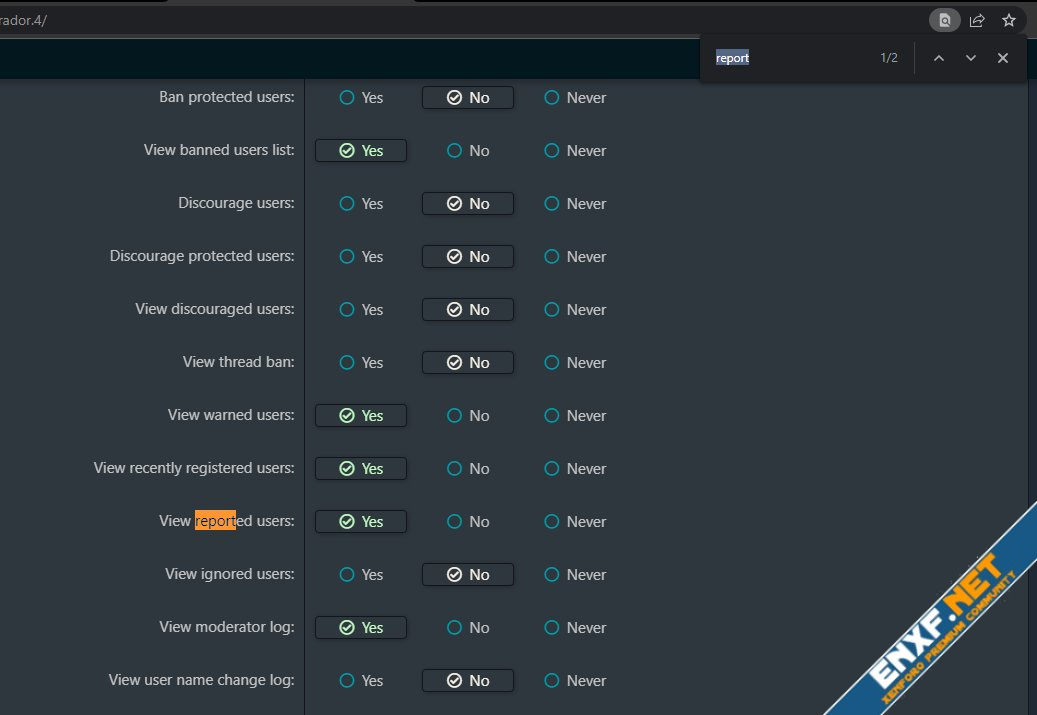
Task: Choose Never for Discourage protected users
Action: 575,257
